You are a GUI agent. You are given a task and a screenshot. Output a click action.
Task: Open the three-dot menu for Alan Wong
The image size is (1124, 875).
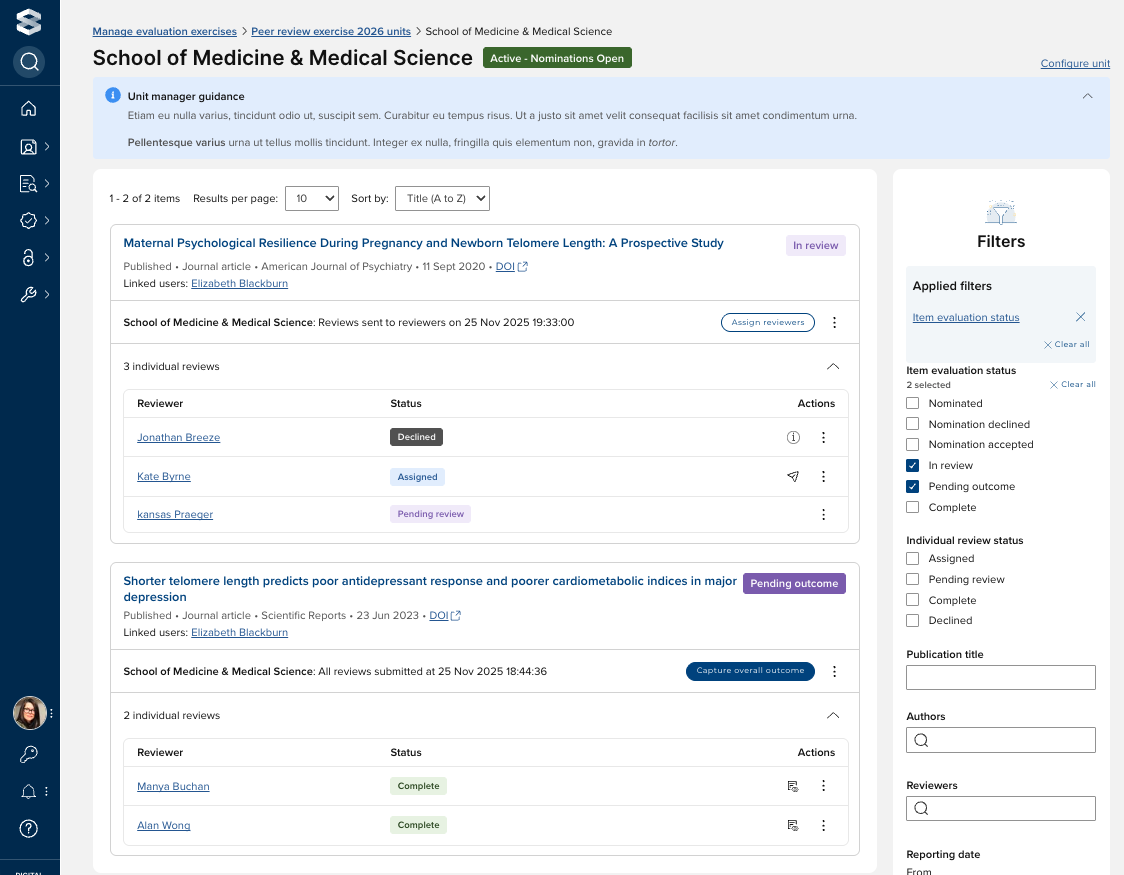[x=824, y=826]
